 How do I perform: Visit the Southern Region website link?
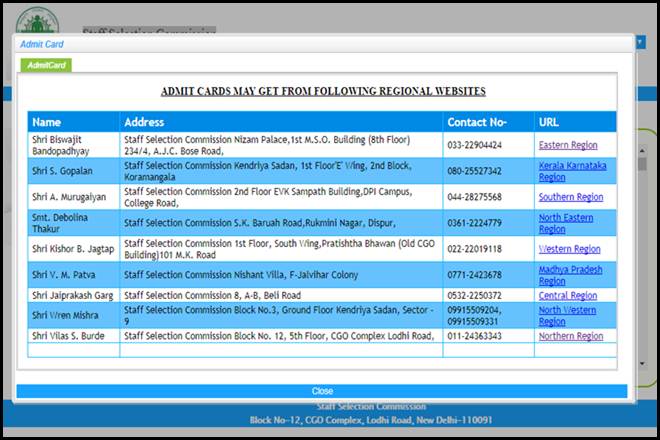coord(570,197)
